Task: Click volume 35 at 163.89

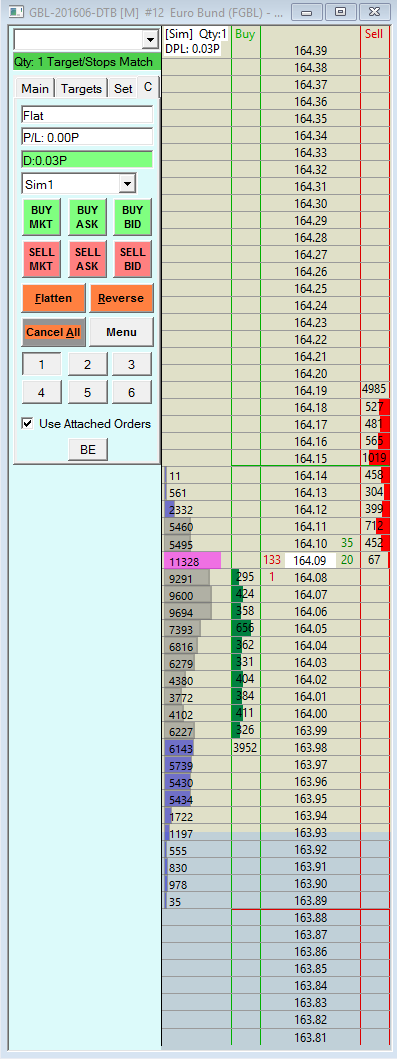Action: point(175,901)
